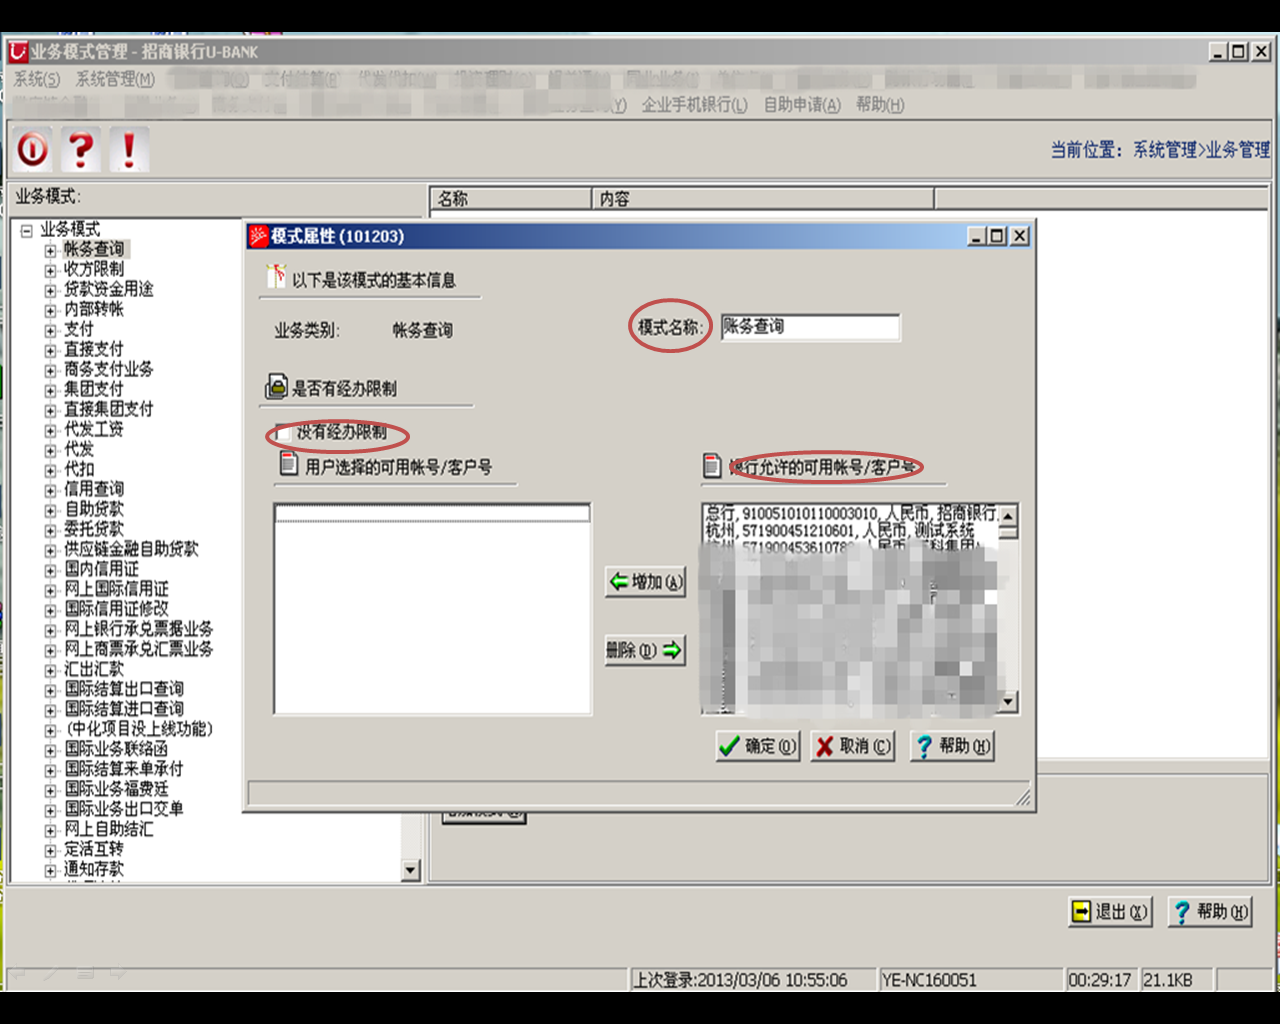Close the 模式属性 dialog

click(x=1019, y=236)
